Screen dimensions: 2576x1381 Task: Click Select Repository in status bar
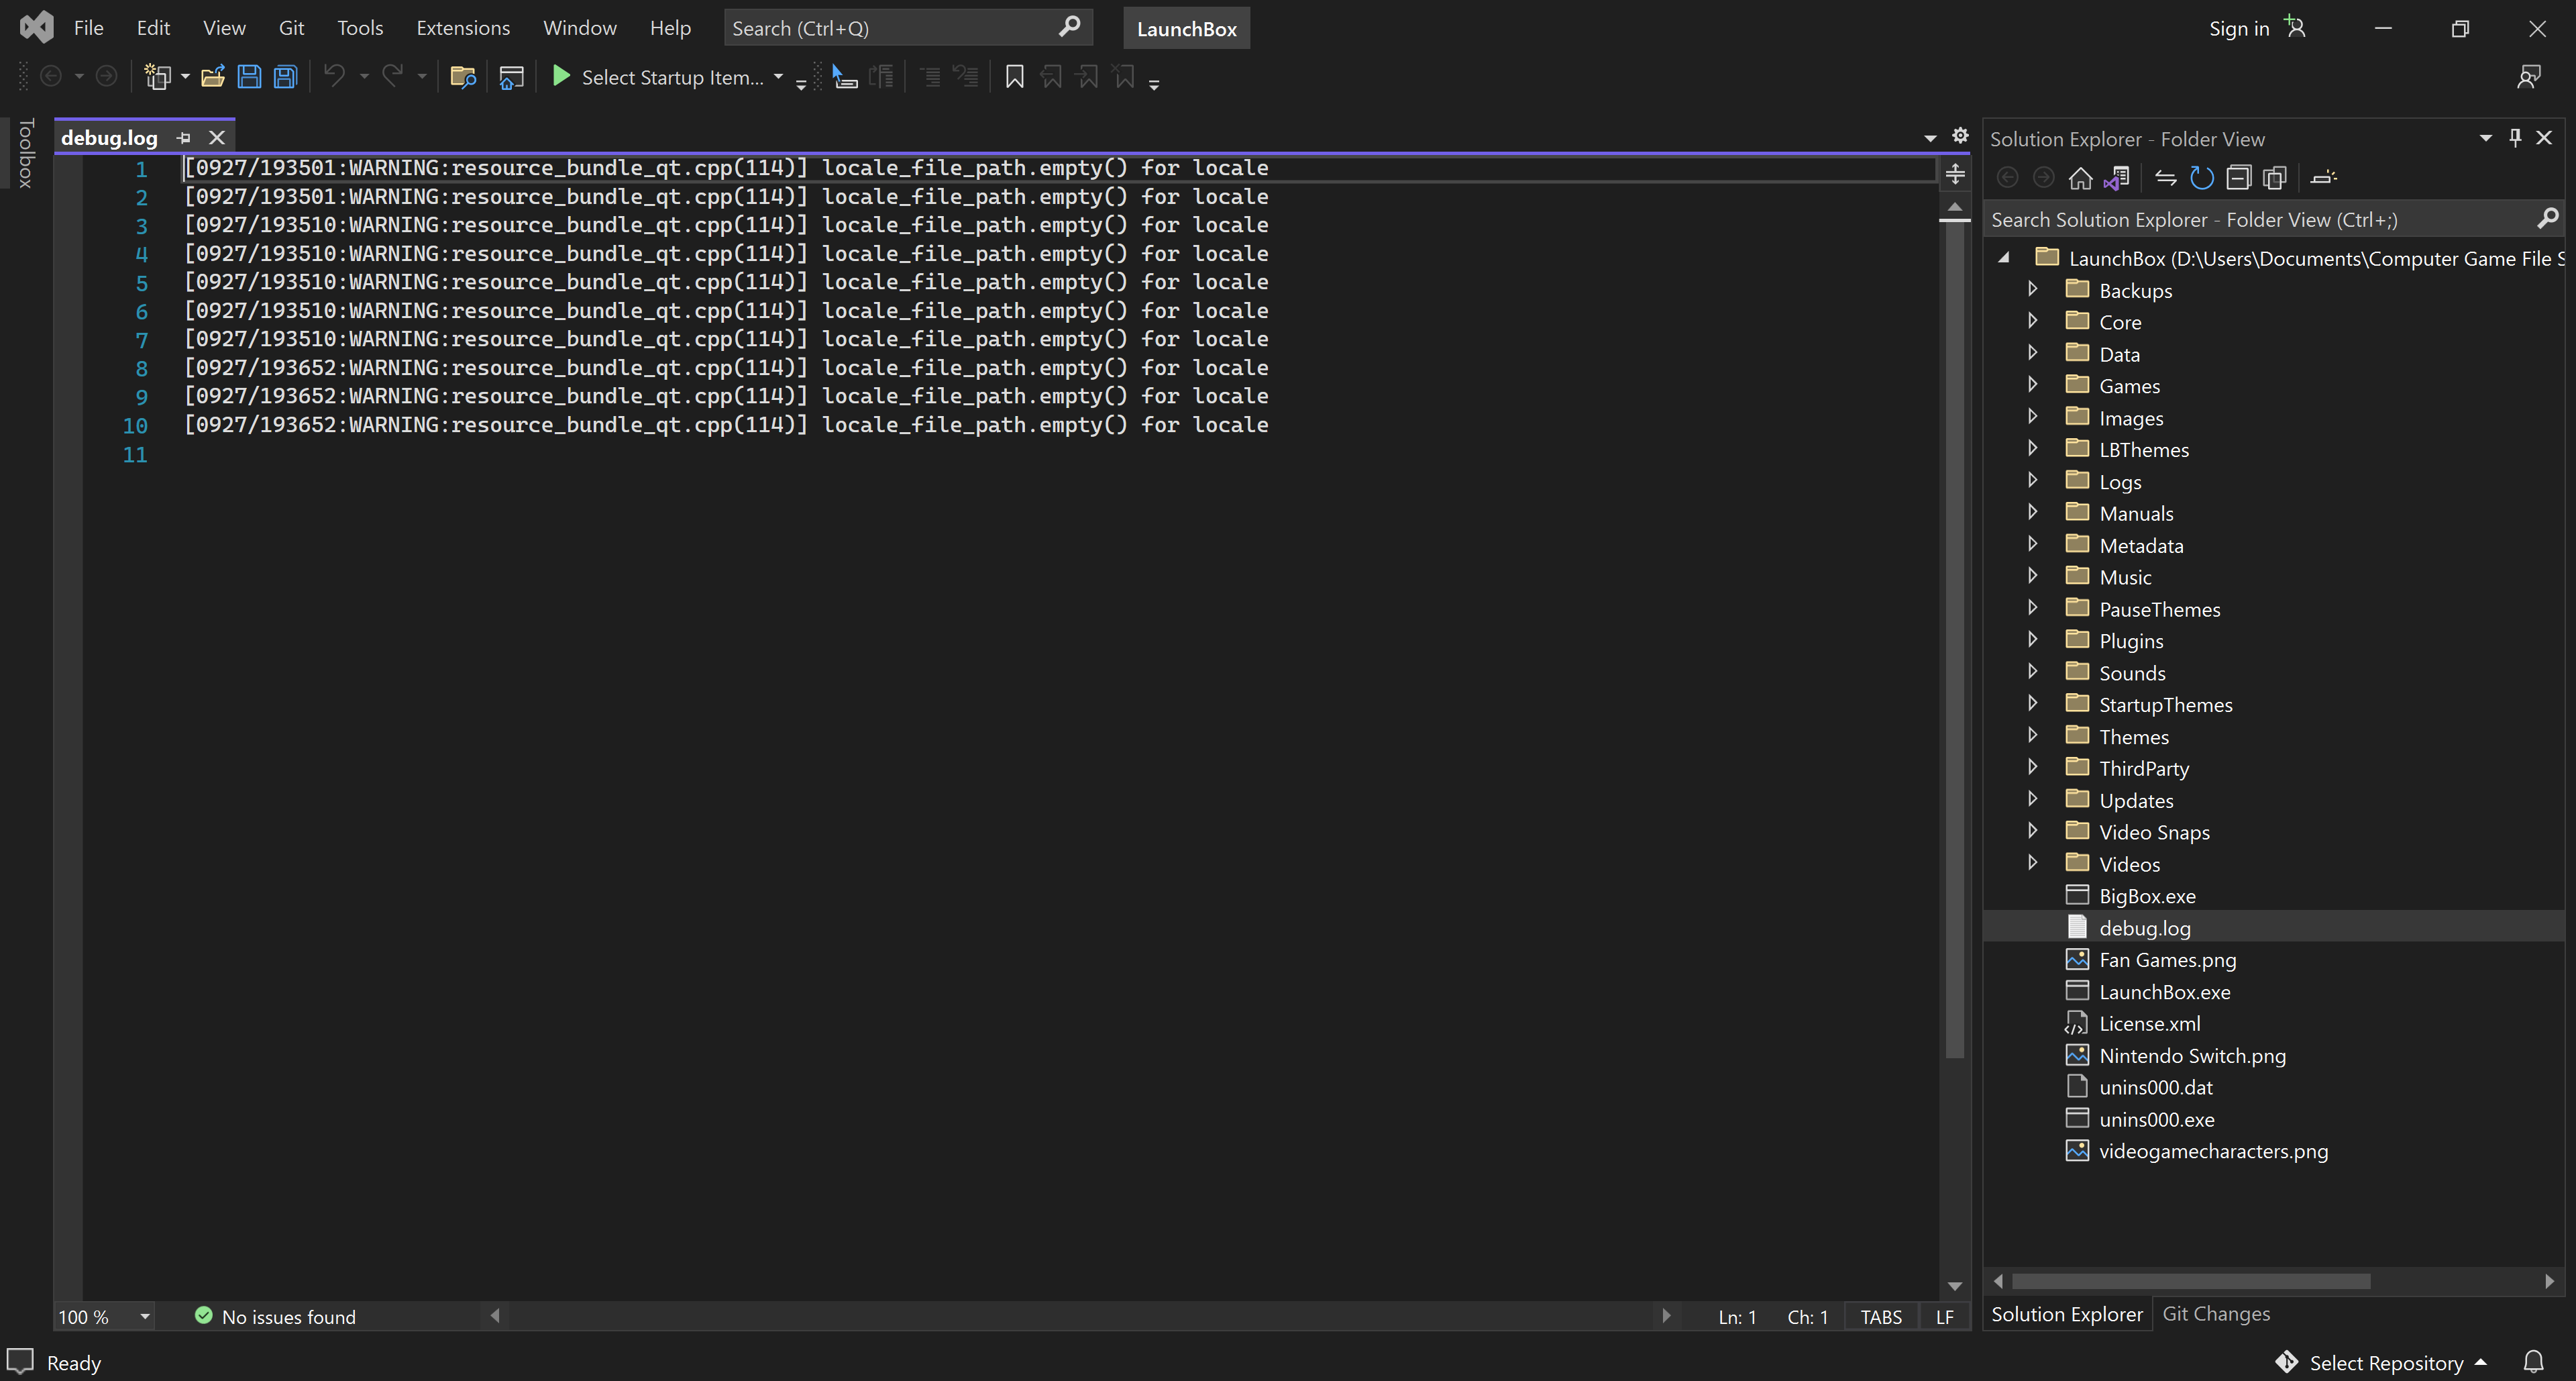pos(2386,1362)
